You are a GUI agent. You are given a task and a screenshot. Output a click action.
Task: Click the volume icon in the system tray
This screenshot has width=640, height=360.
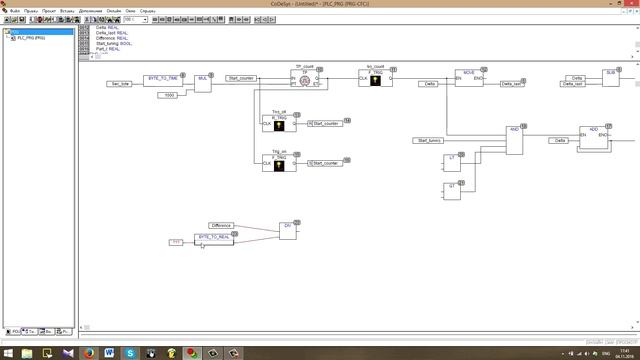587,353
